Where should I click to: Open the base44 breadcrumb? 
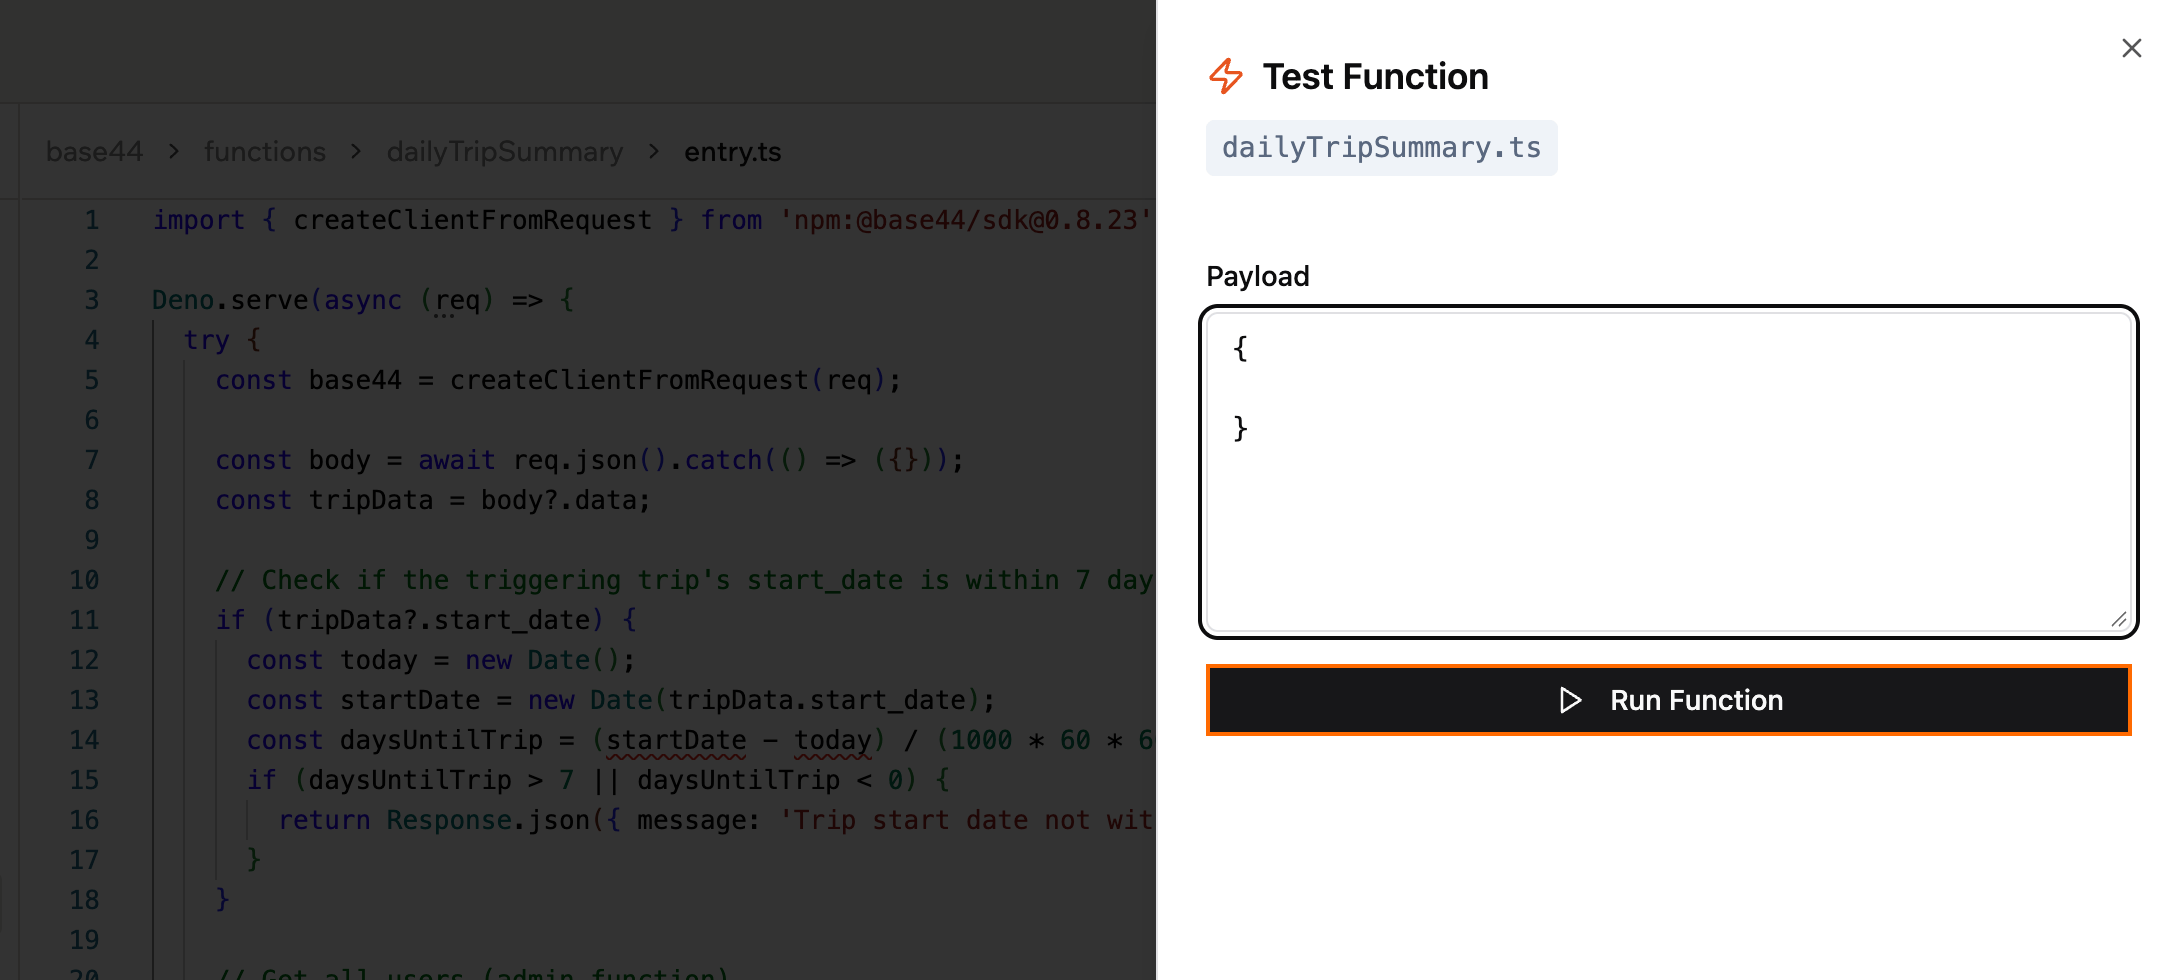point(95,152)
